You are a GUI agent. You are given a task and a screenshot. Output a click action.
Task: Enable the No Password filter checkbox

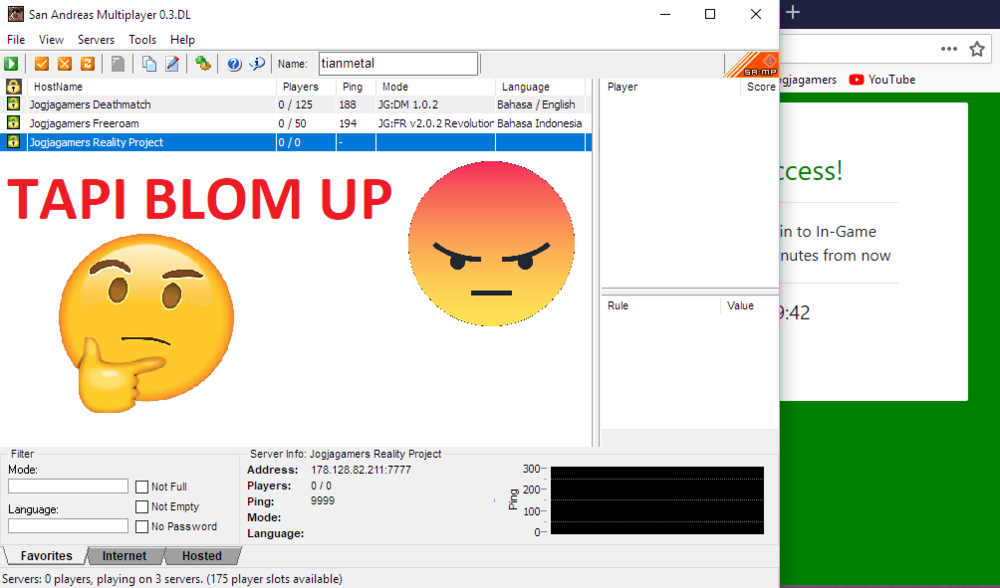142,527
